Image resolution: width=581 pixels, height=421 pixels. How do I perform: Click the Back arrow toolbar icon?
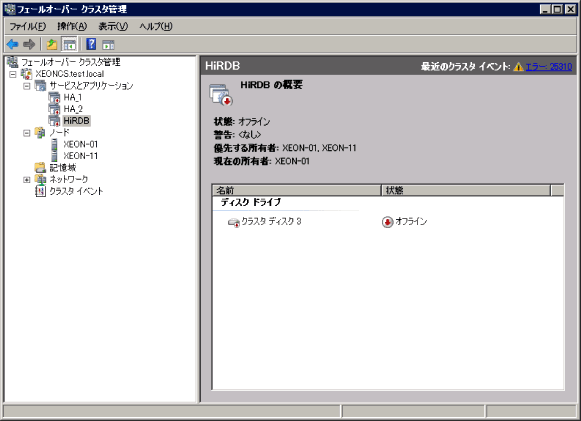(13, 44)
